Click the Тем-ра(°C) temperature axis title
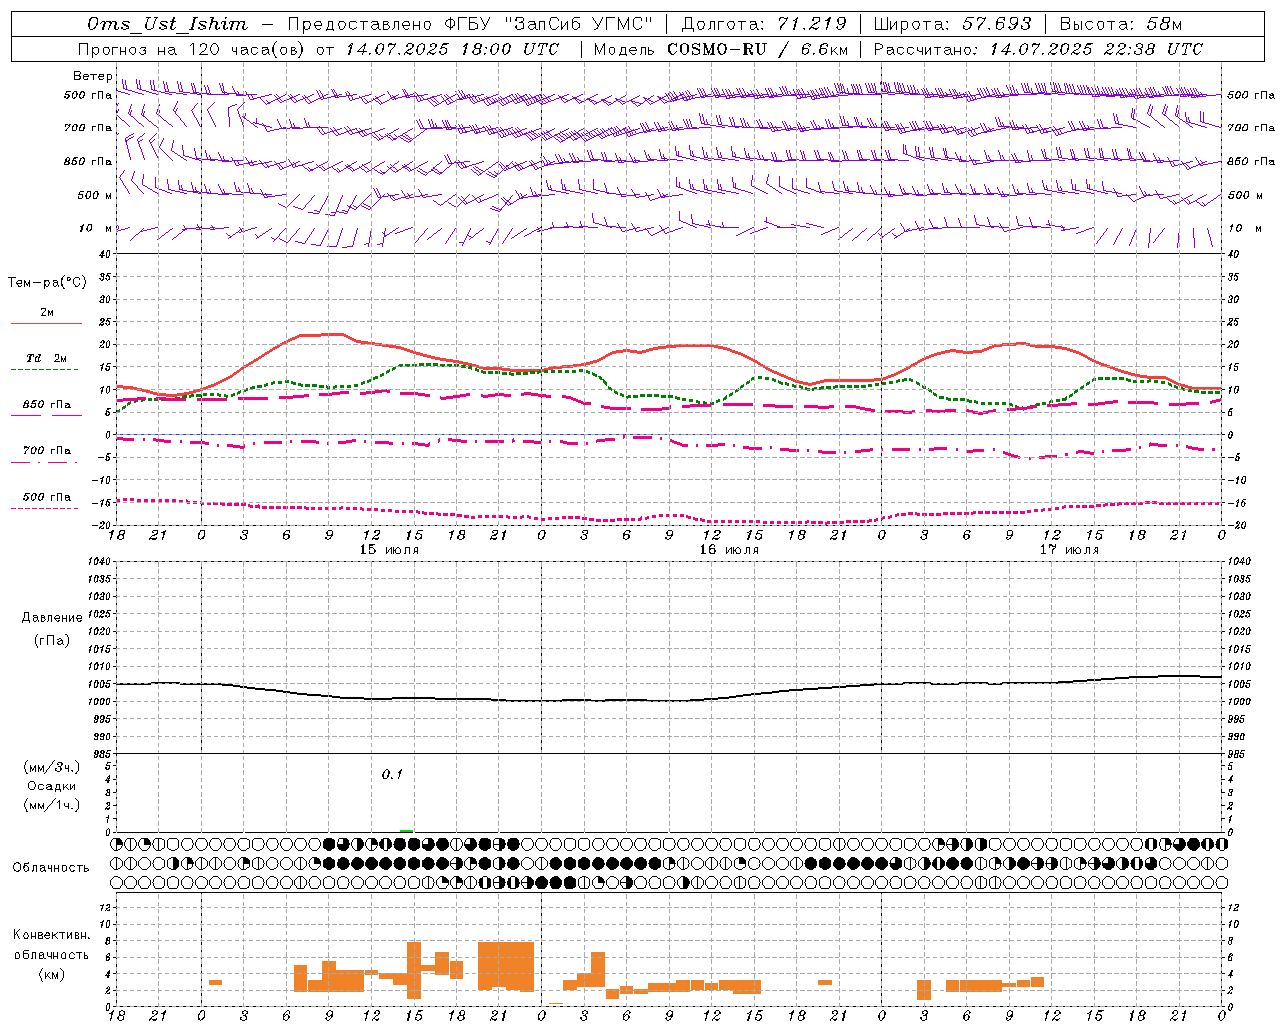 (x=47, y=283)
